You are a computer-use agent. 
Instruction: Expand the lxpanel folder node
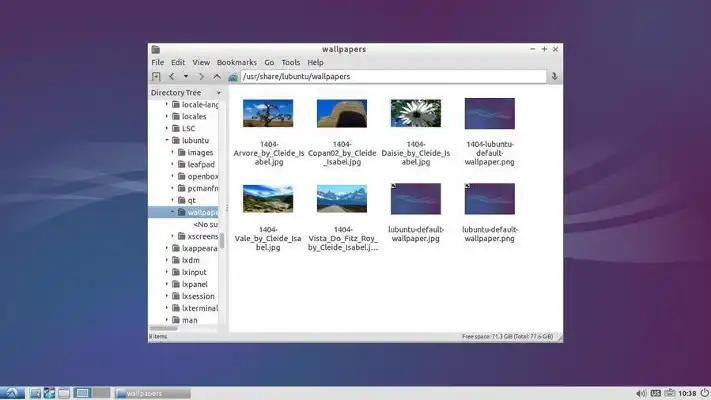tap(167, 285)
